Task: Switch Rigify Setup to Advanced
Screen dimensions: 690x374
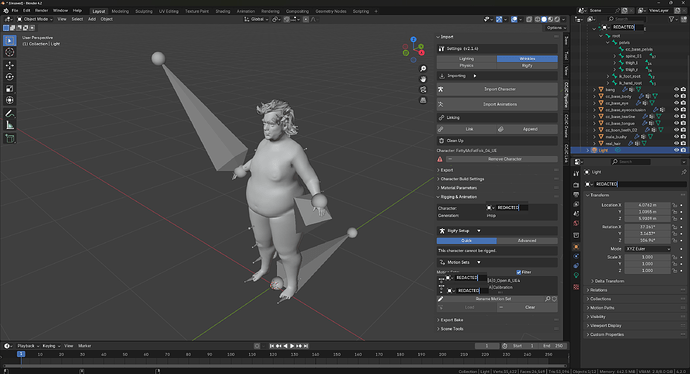Action: (x=527, y=241)
